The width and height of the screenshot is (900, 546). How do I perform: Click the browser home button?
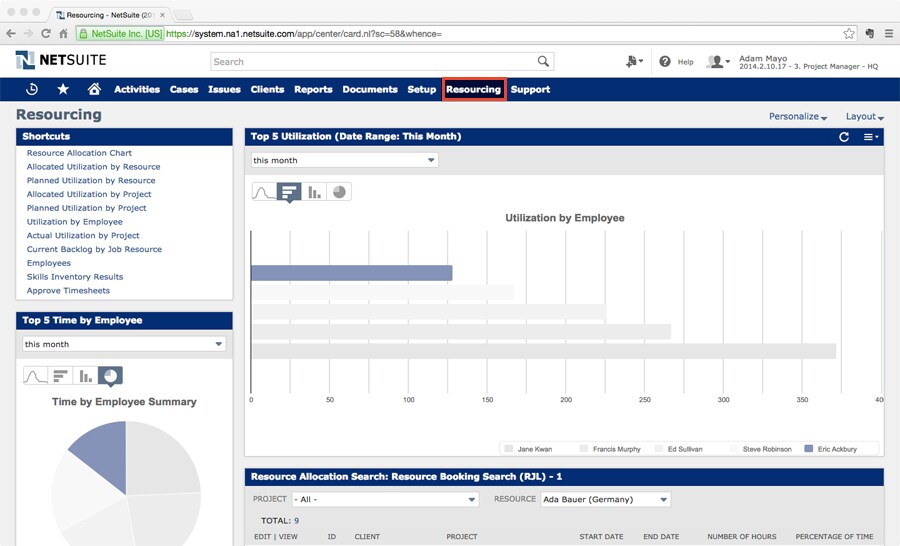[x=64, y=33]
